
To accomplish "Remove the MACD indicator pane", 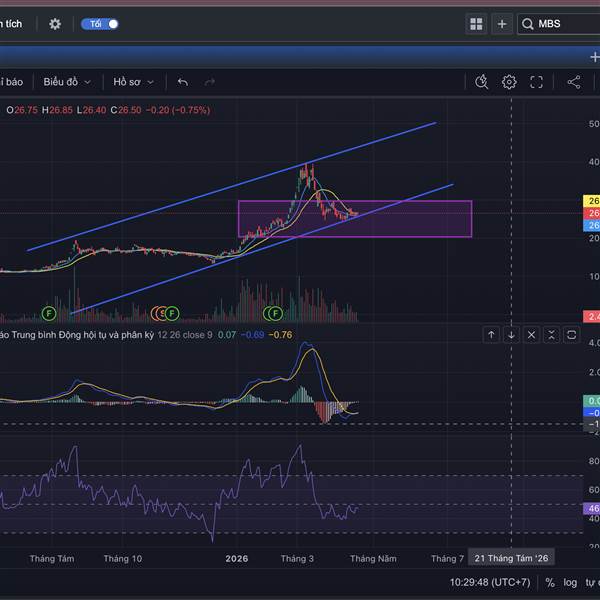I will 531,335.
